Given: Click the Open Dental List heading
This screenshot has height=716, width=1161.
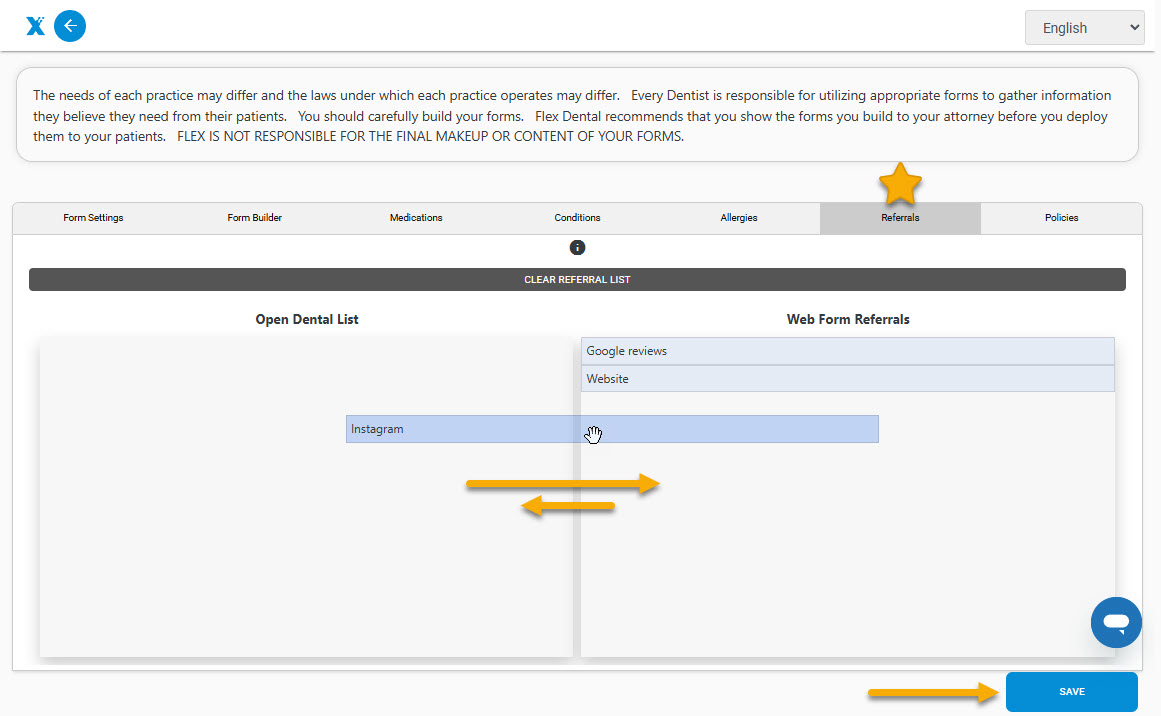Looking at the screenshot, I should click(307, 319).
